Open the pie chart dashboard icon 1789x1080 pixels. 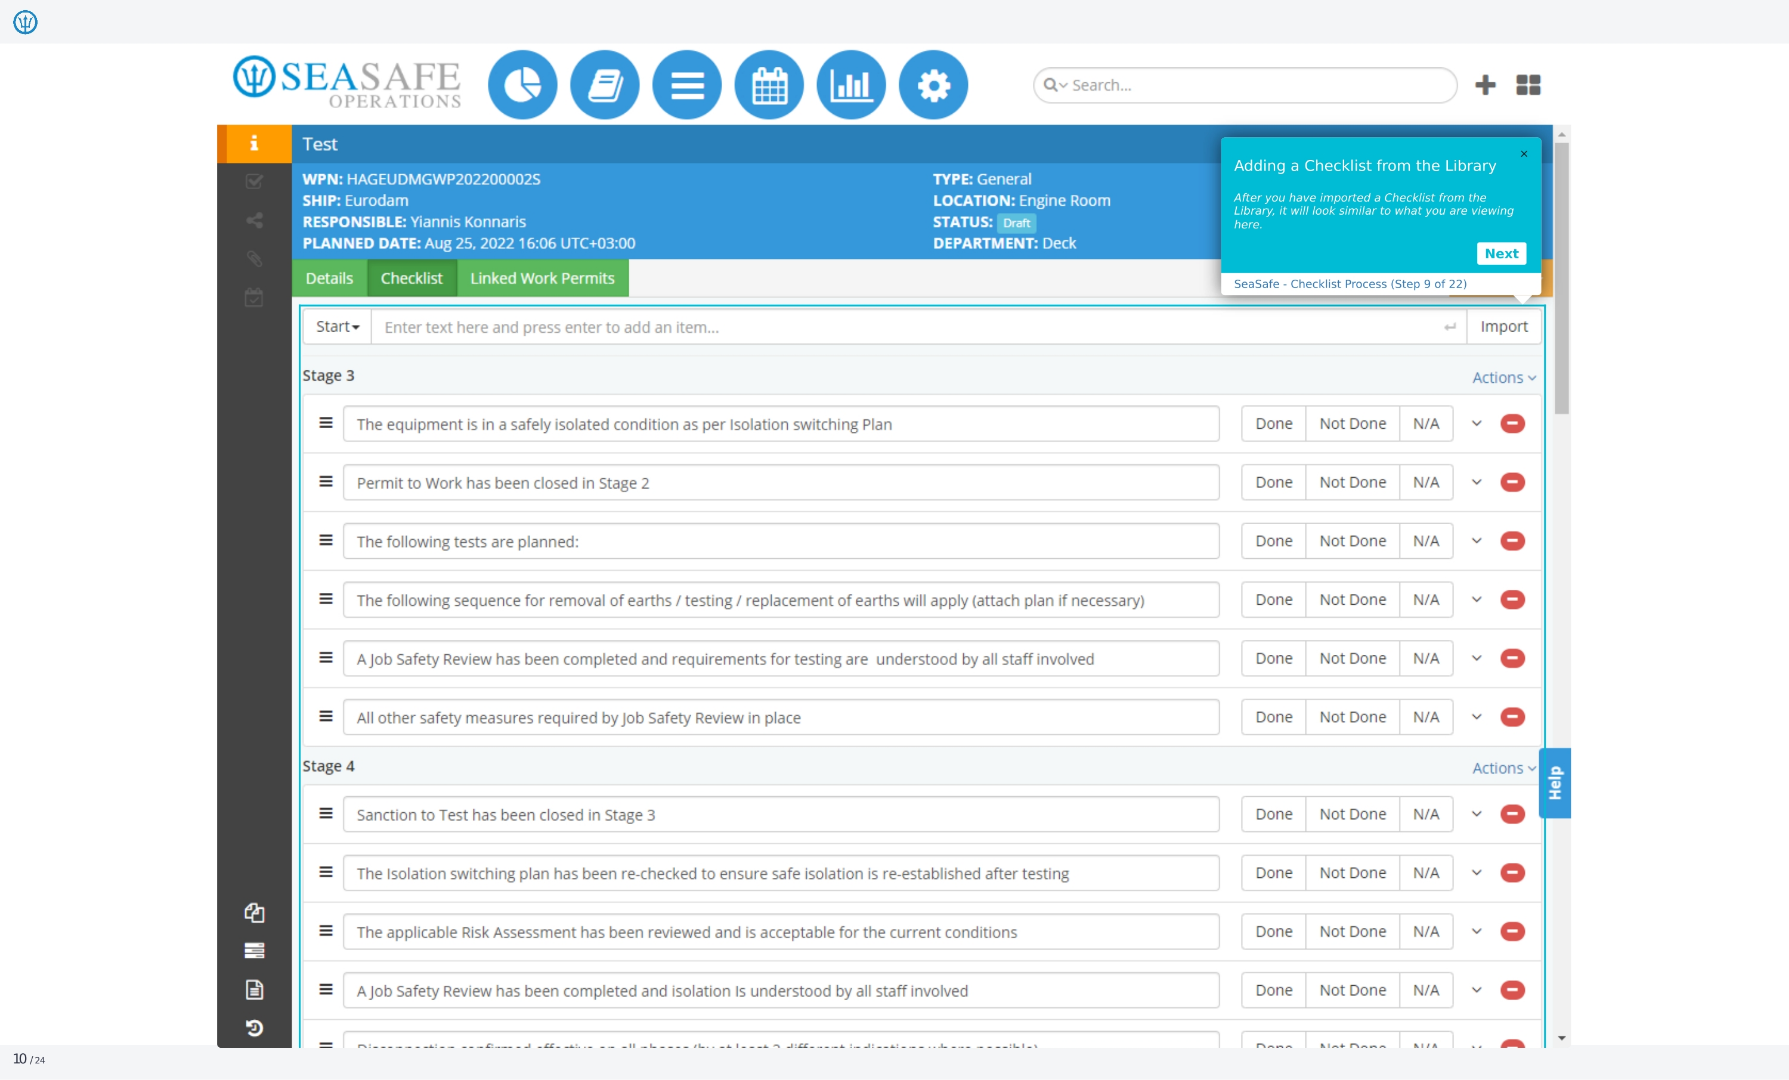(x=522, y=85)
